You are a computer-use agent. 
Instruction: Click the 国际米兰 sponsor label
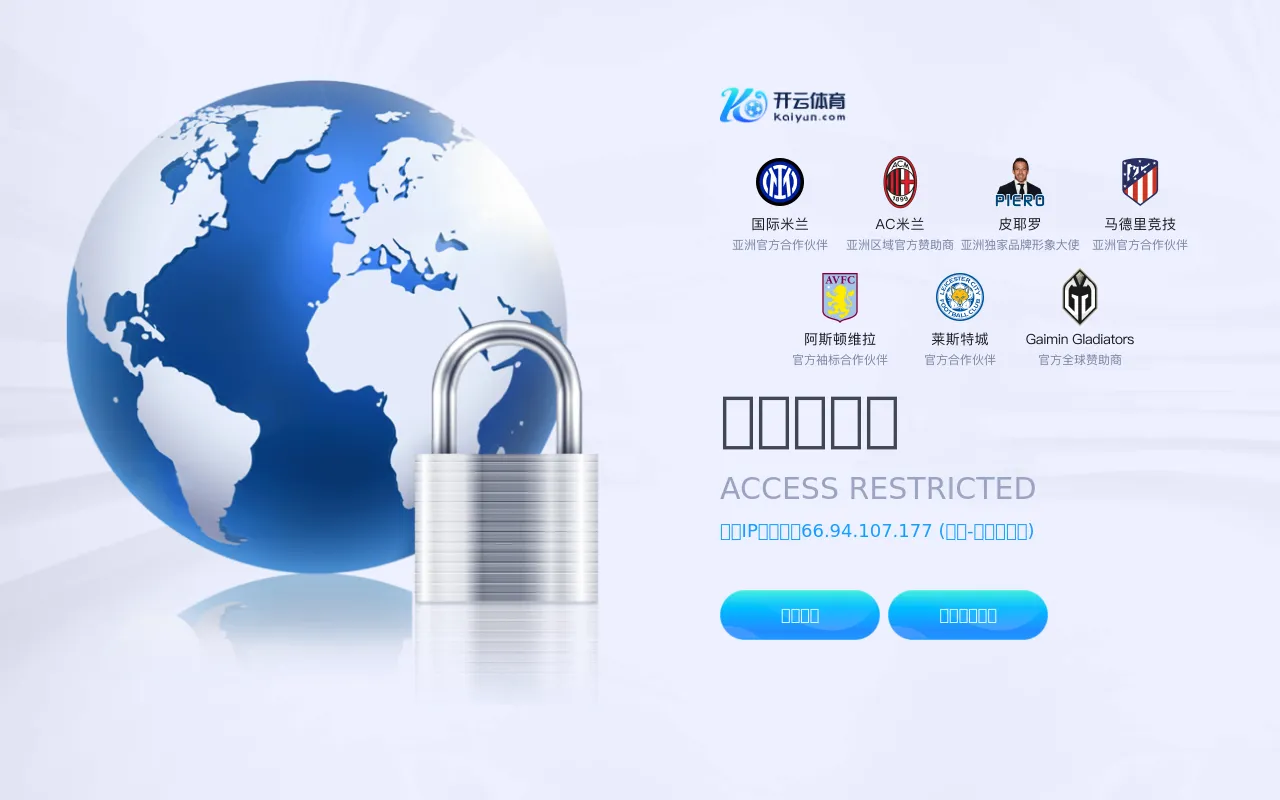[780, 224]
